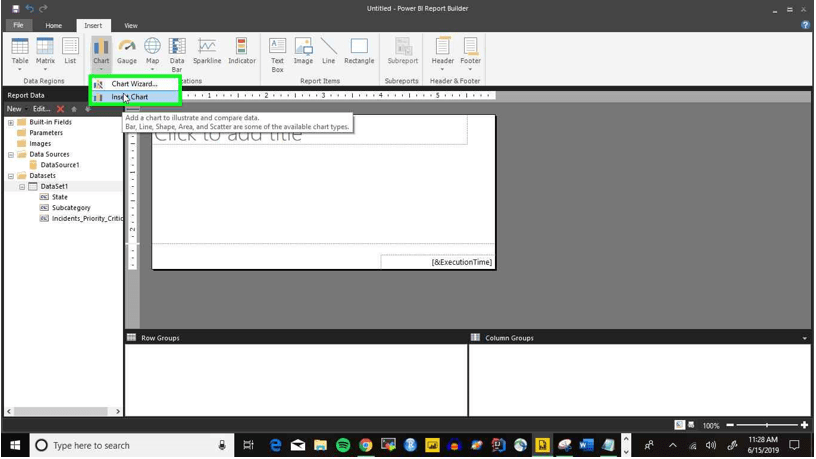Choose Insert Chart menu entry
The height and width of the screenshot is (459, 816).
tap(134, 97)
